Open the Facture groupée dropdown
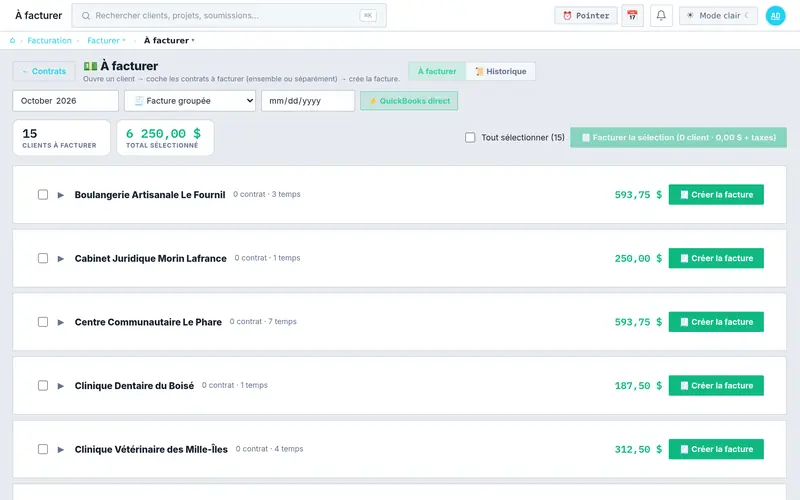The width and height of the screenshot is (800, 500). click(190, 101)
